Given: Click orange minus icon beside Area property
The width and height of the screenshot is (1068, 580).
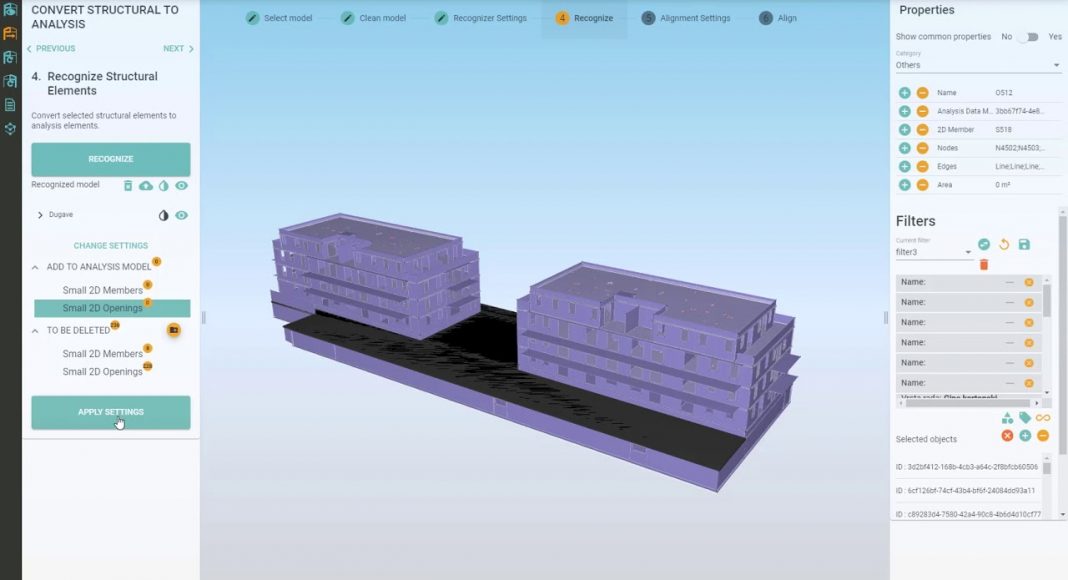Looking at the screenshot, I should 922,185.
